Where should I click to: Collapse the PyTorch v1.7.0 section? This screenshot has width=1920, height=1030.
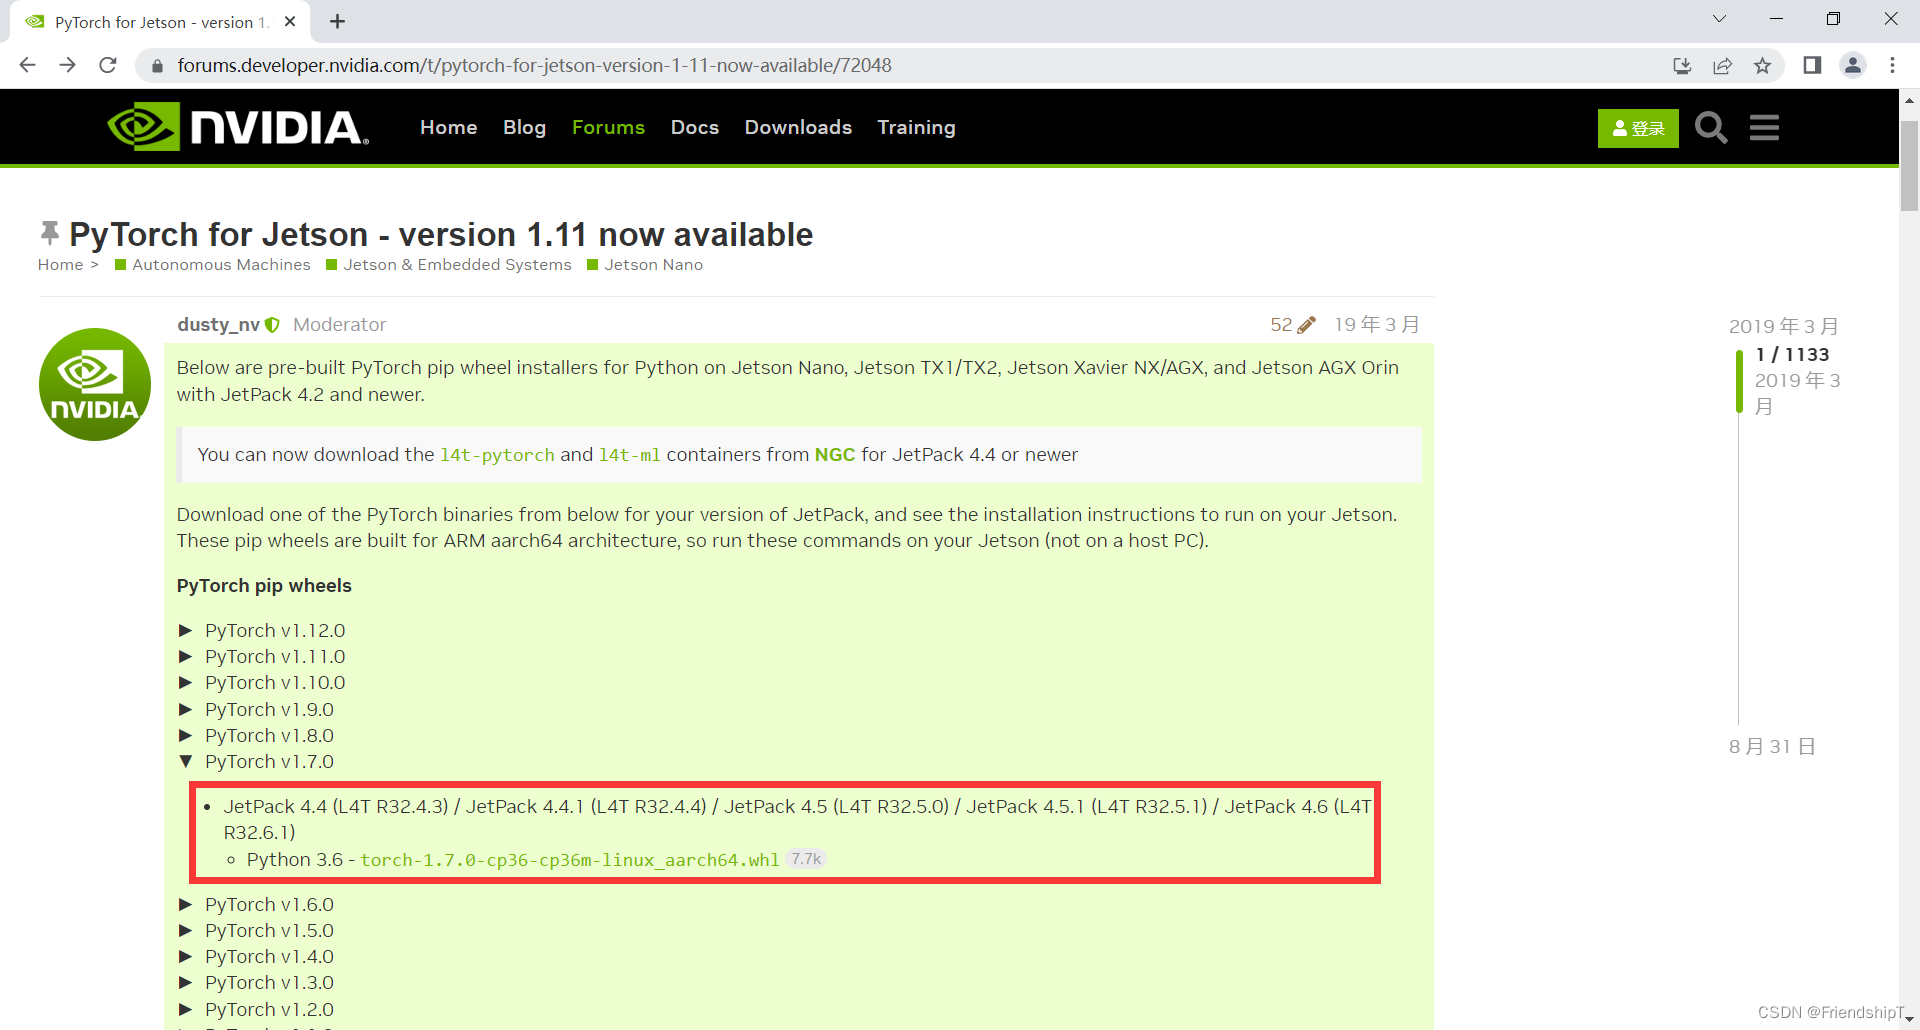256,761
